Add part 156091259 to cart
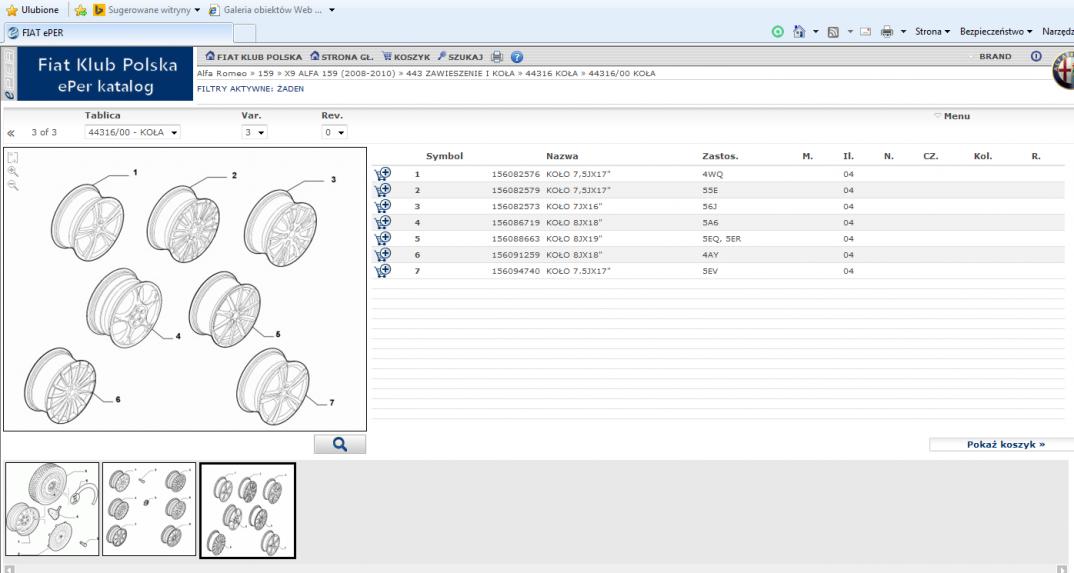 coord(383,254)
